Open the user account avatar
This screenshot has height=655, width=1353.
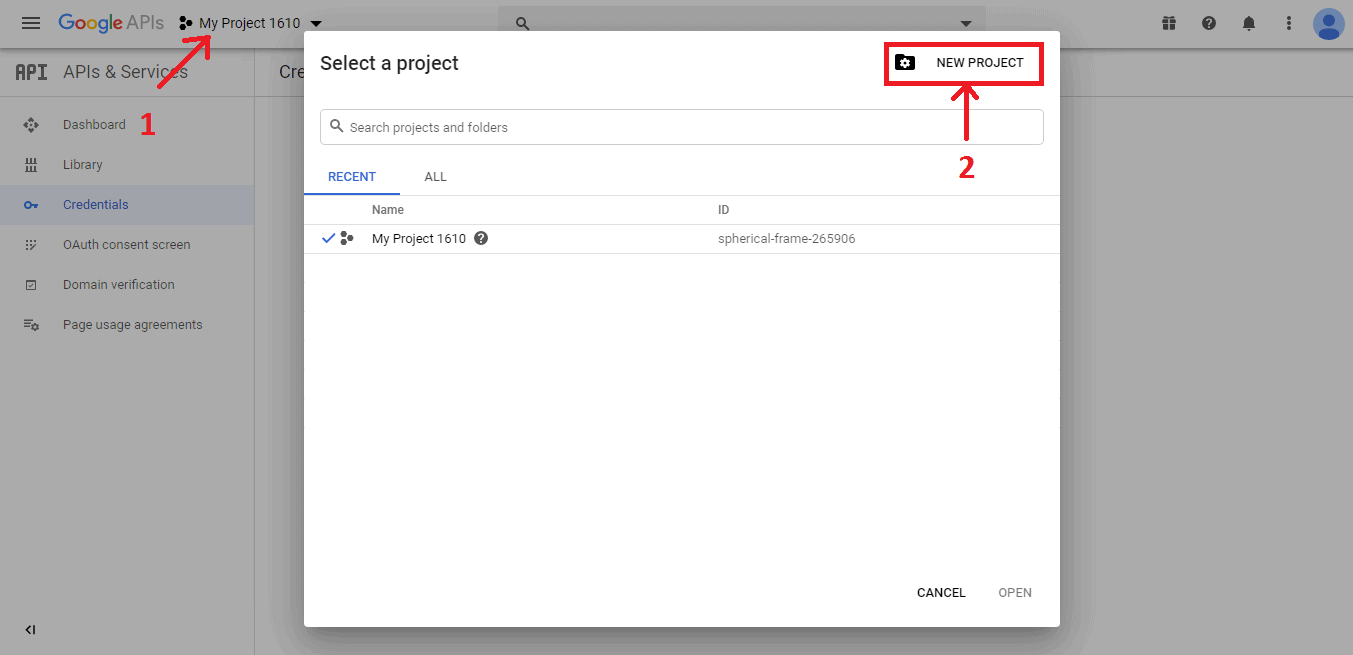[x=1329, y=23]
